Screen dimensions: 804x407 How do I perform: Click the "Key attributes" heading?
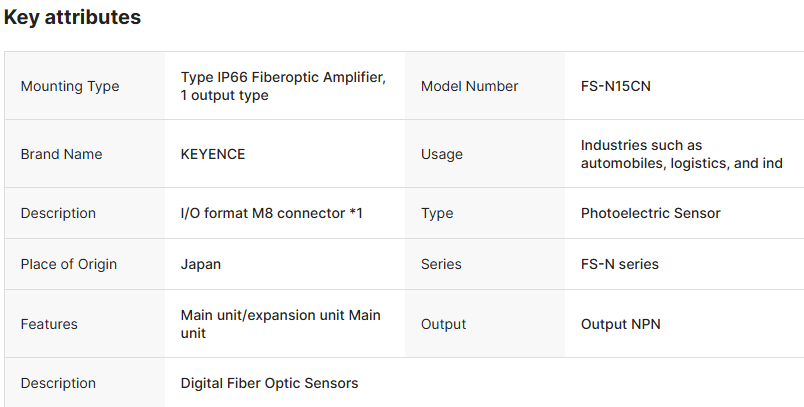click(72, 17)
